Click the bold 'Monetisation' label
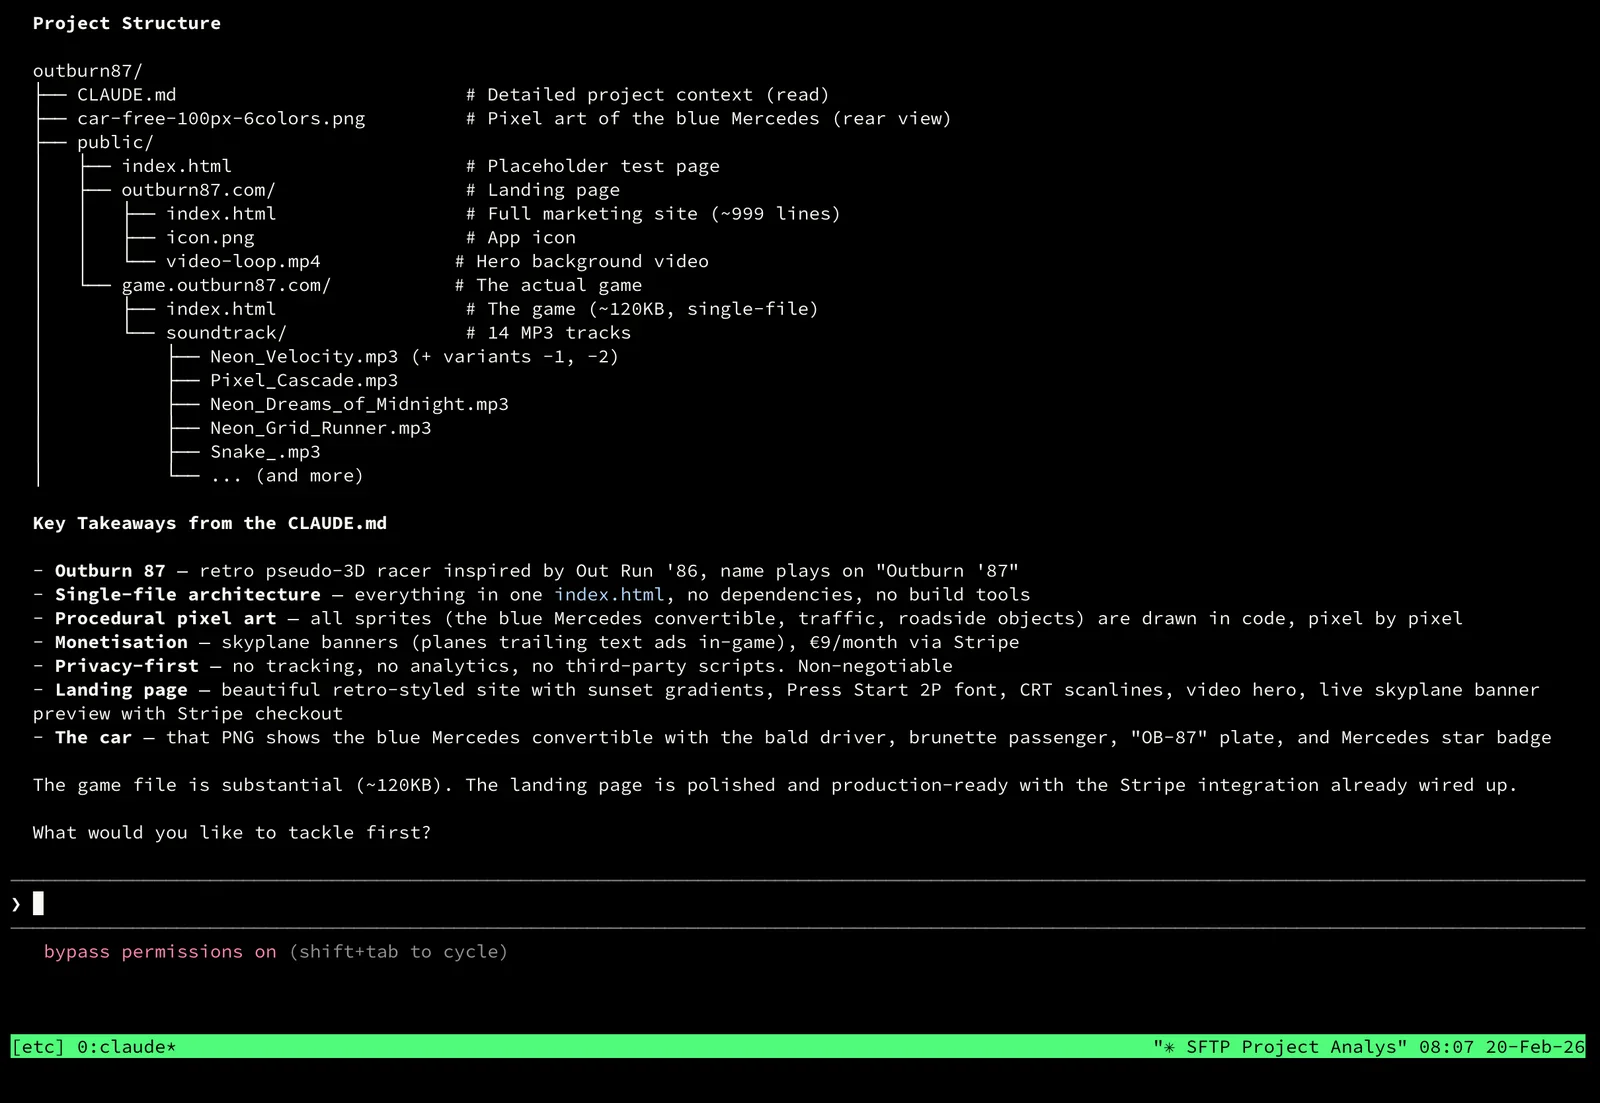Screen dimensions: 1600x1103 pos(121,643)
